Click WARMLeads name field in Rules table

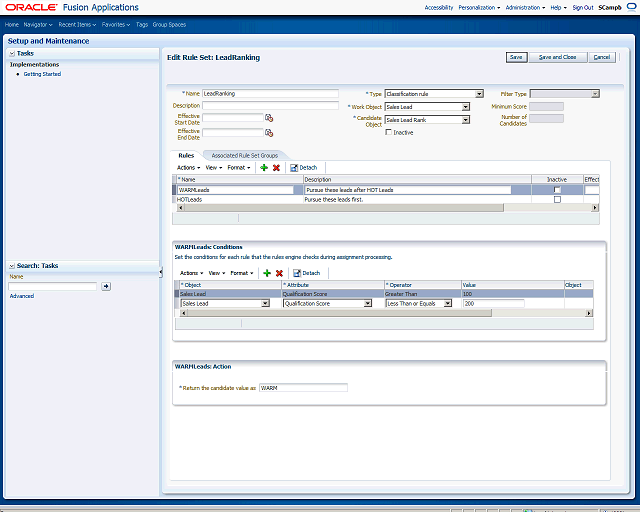(x=236, y=190)
